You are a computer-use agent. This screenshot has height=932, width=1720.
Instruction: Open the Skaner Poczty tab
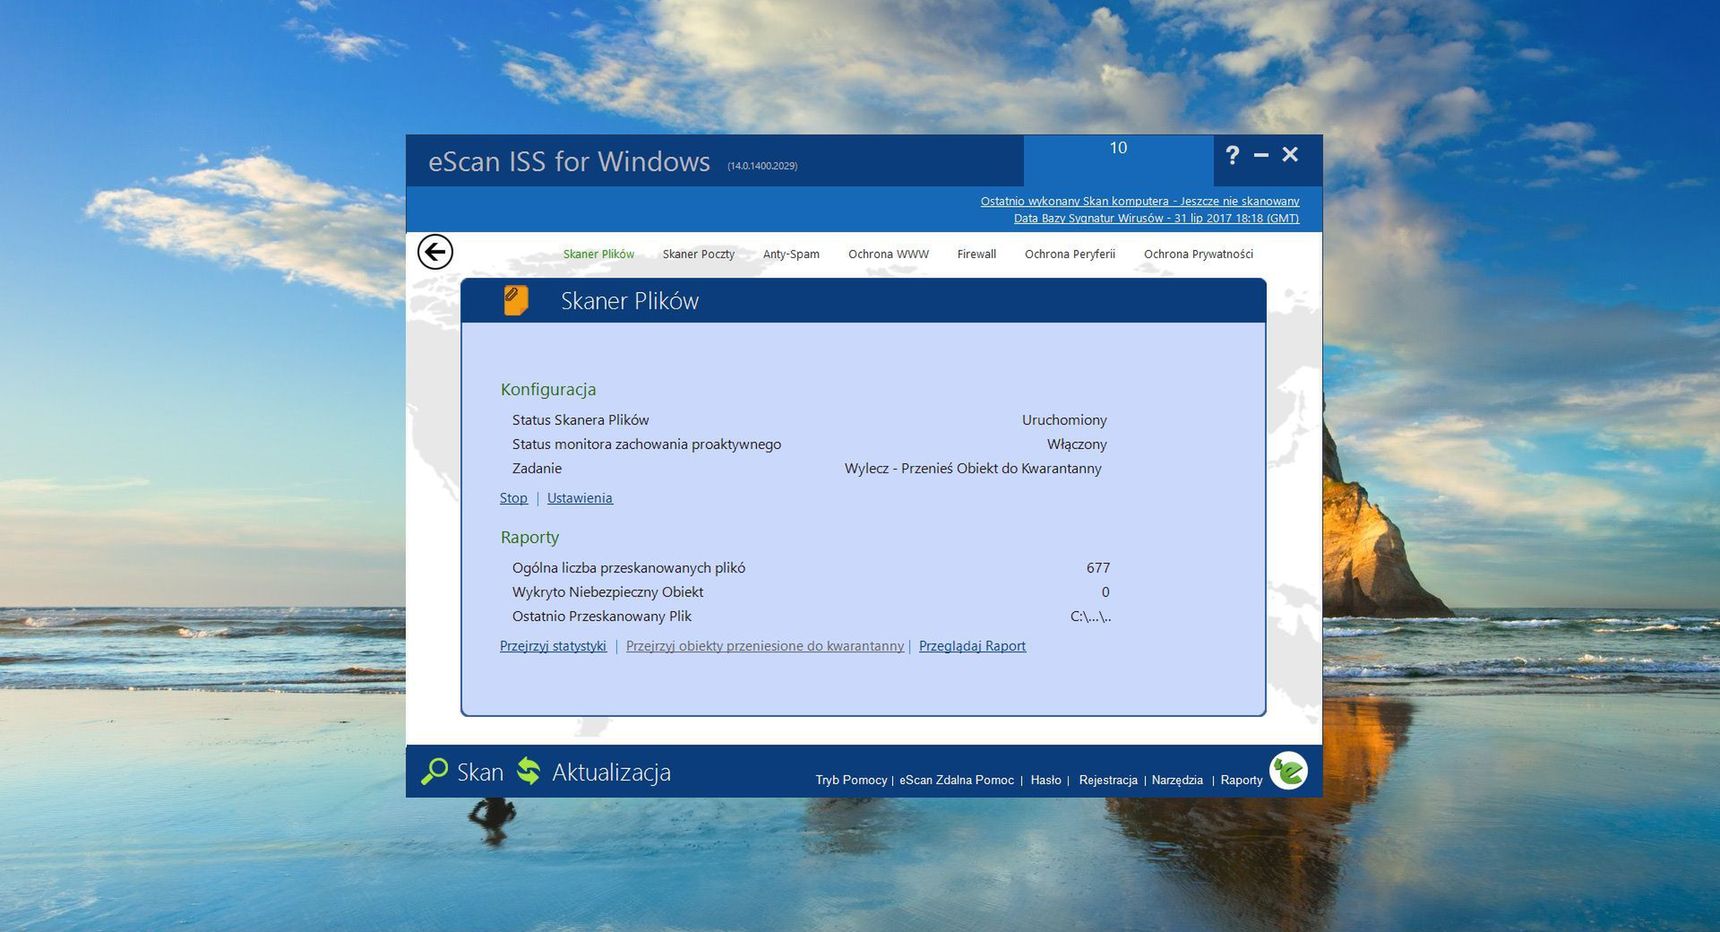698,254
